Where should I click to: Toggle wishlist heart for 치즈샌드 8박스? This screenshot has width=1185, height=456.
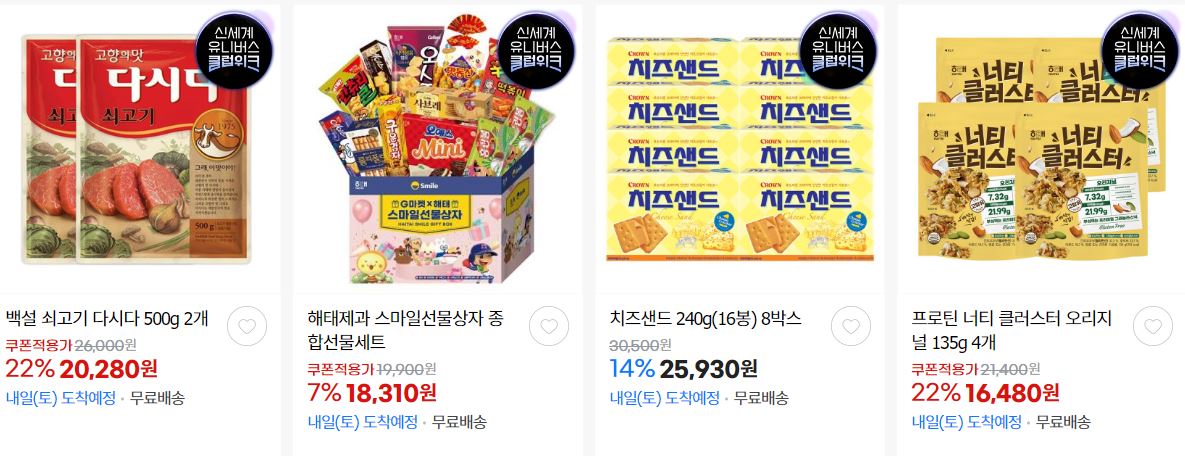tap(851, 327)
